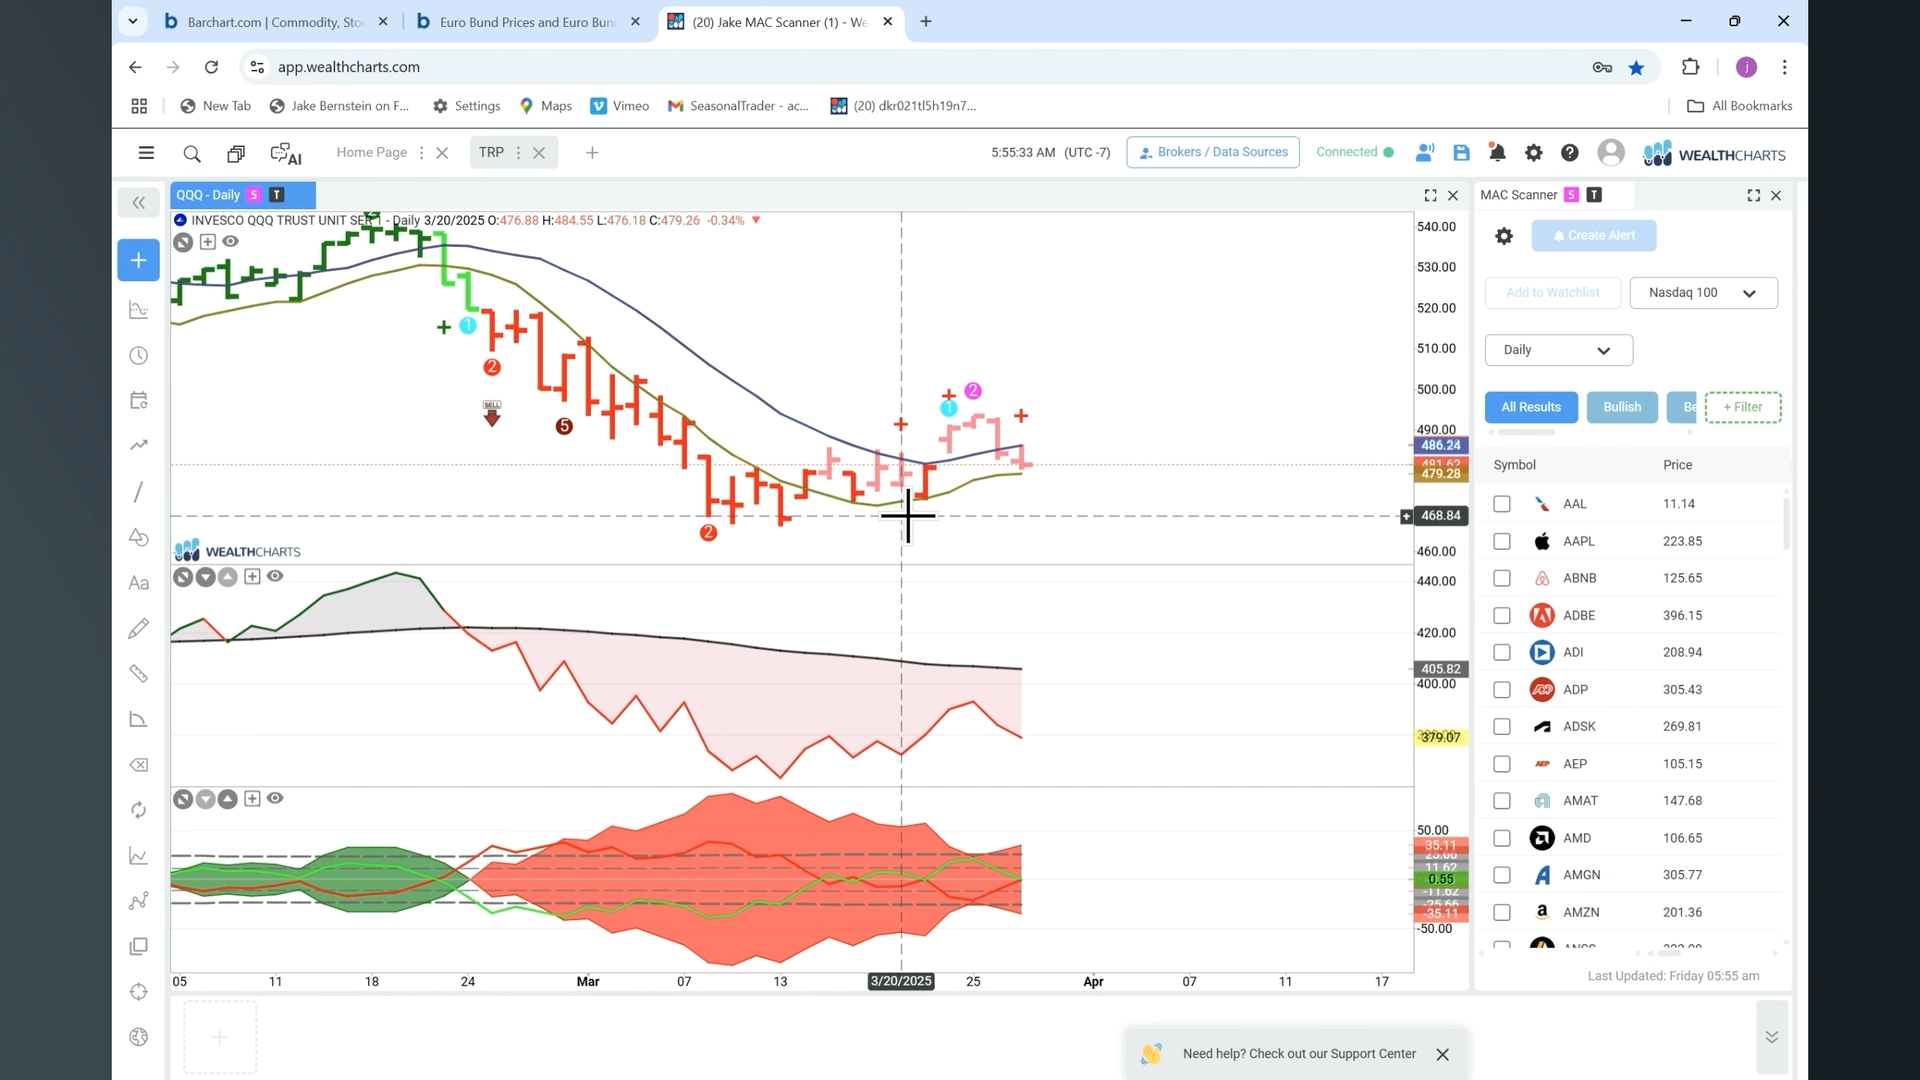Expand price pane plus square icon
Viewport: 1920px width, 1080px height.
[207, 241]
